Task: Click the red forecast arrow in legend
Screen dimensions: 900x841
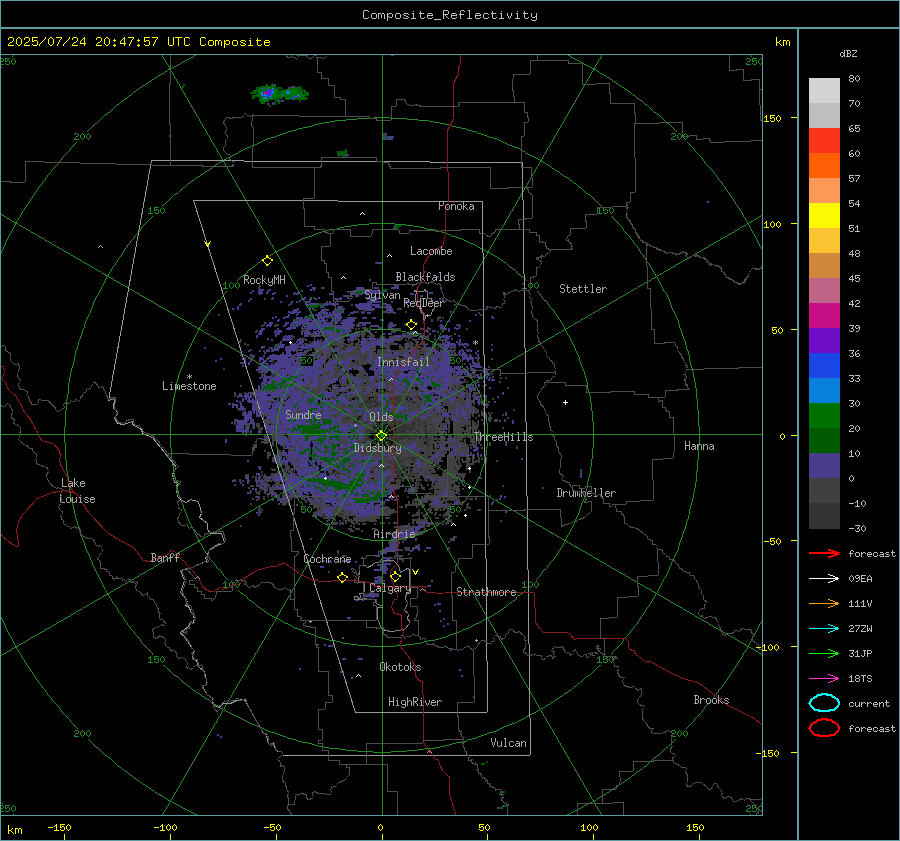Action: tap(824, 553)
